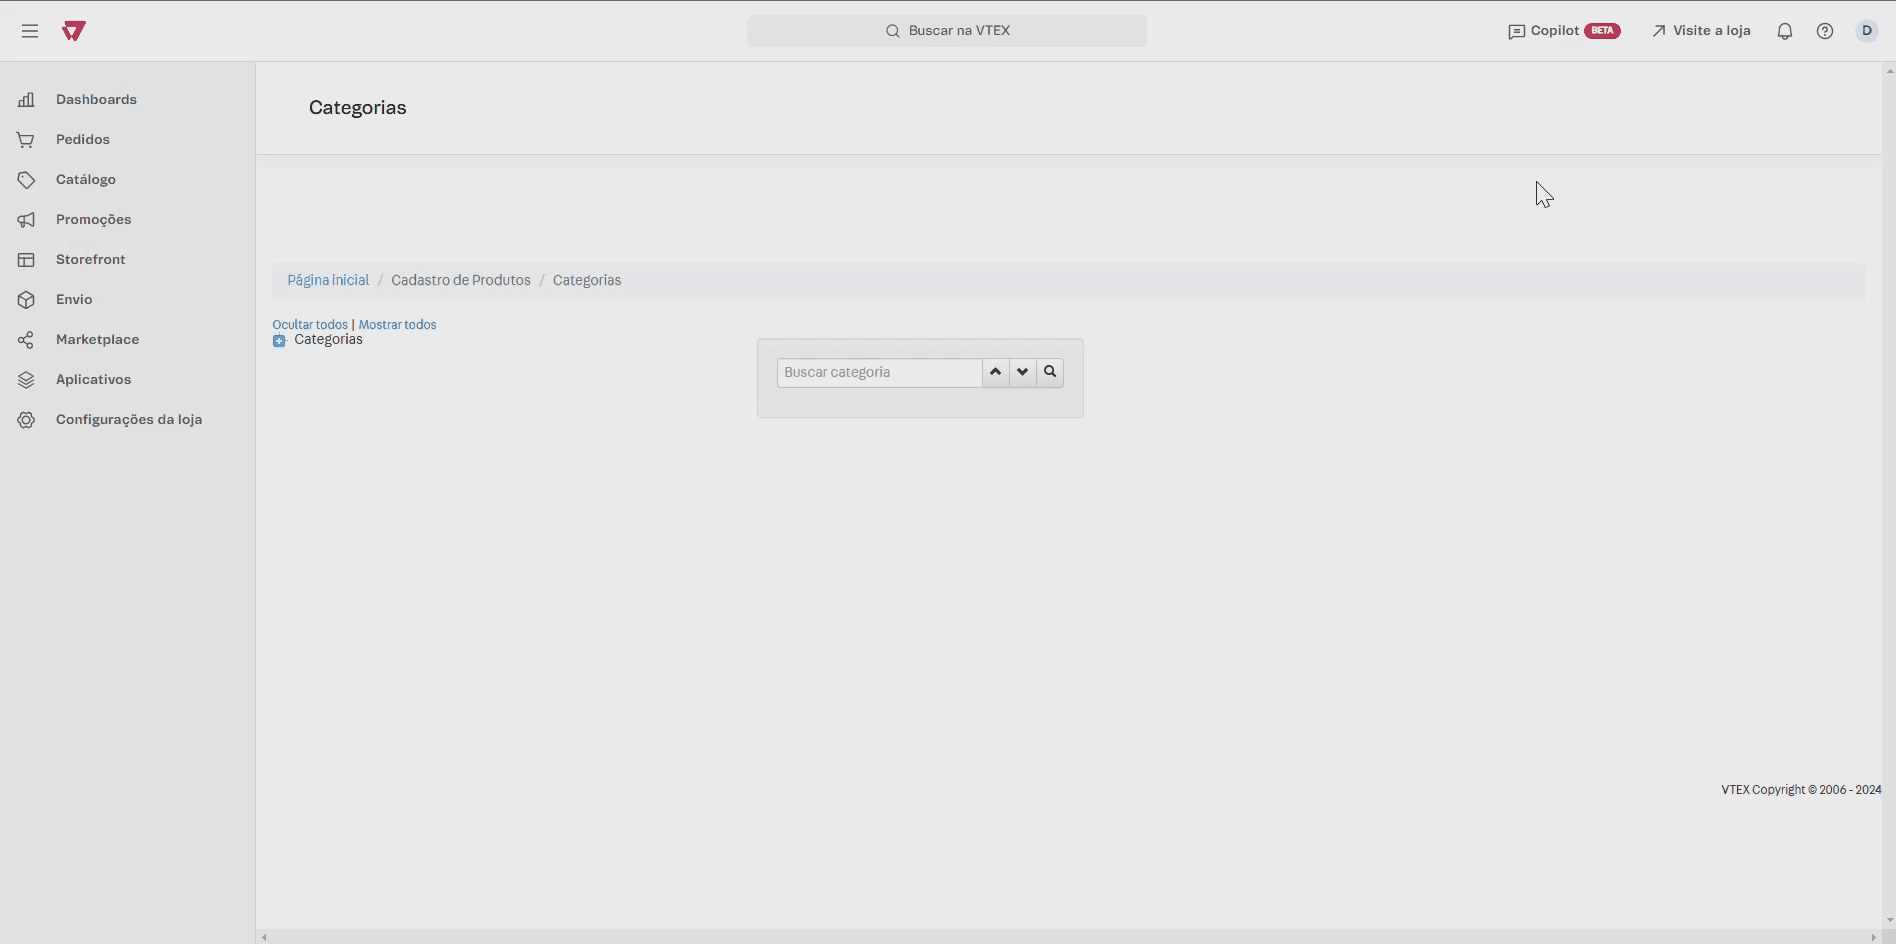The width and height of the screenshot is (1896, 944).
Task: Click VTEX Copyright footer text
Action: [1801, 790]
